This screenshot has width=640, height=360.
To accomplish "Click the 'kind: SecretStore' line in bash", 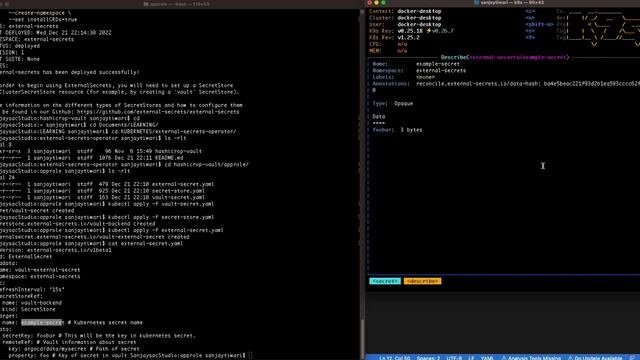I will pos(29,309).
